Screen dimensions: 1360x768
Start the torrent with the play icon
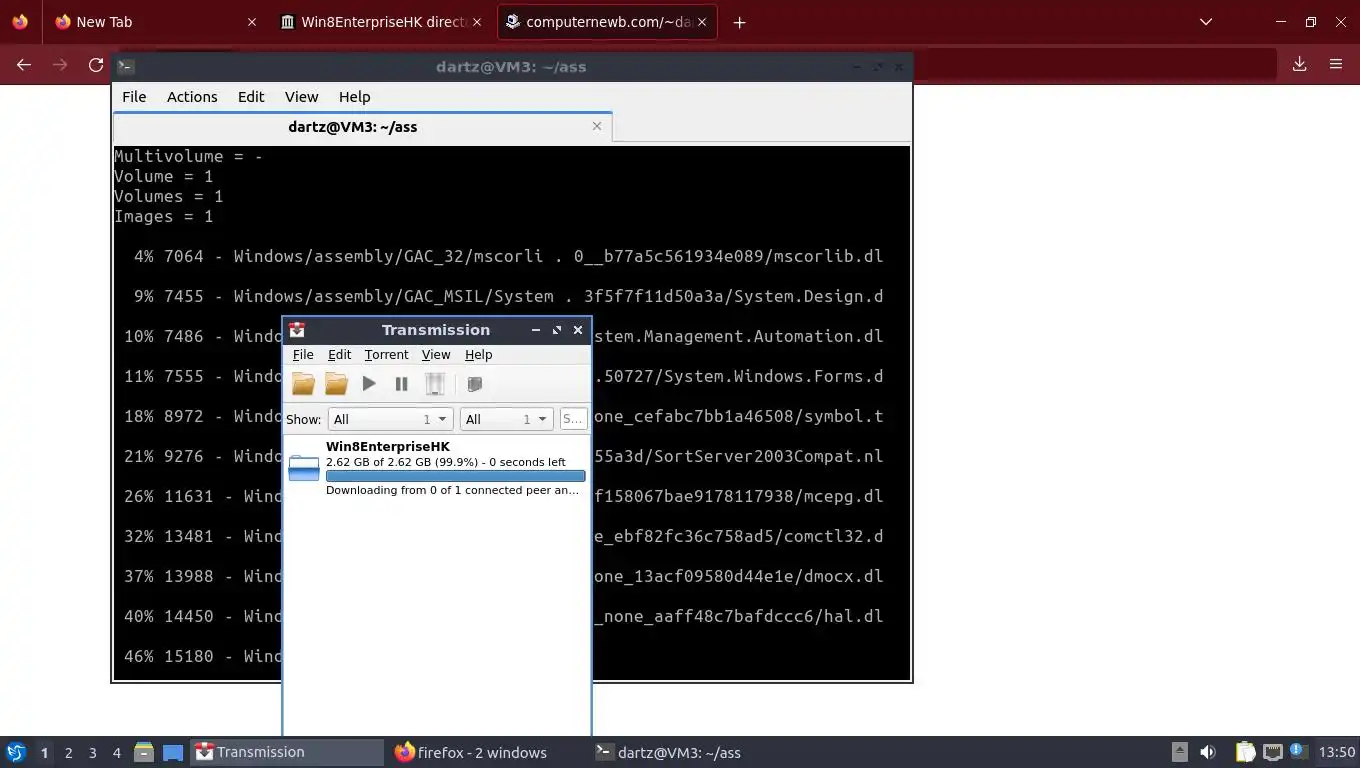tap(369, 383)
